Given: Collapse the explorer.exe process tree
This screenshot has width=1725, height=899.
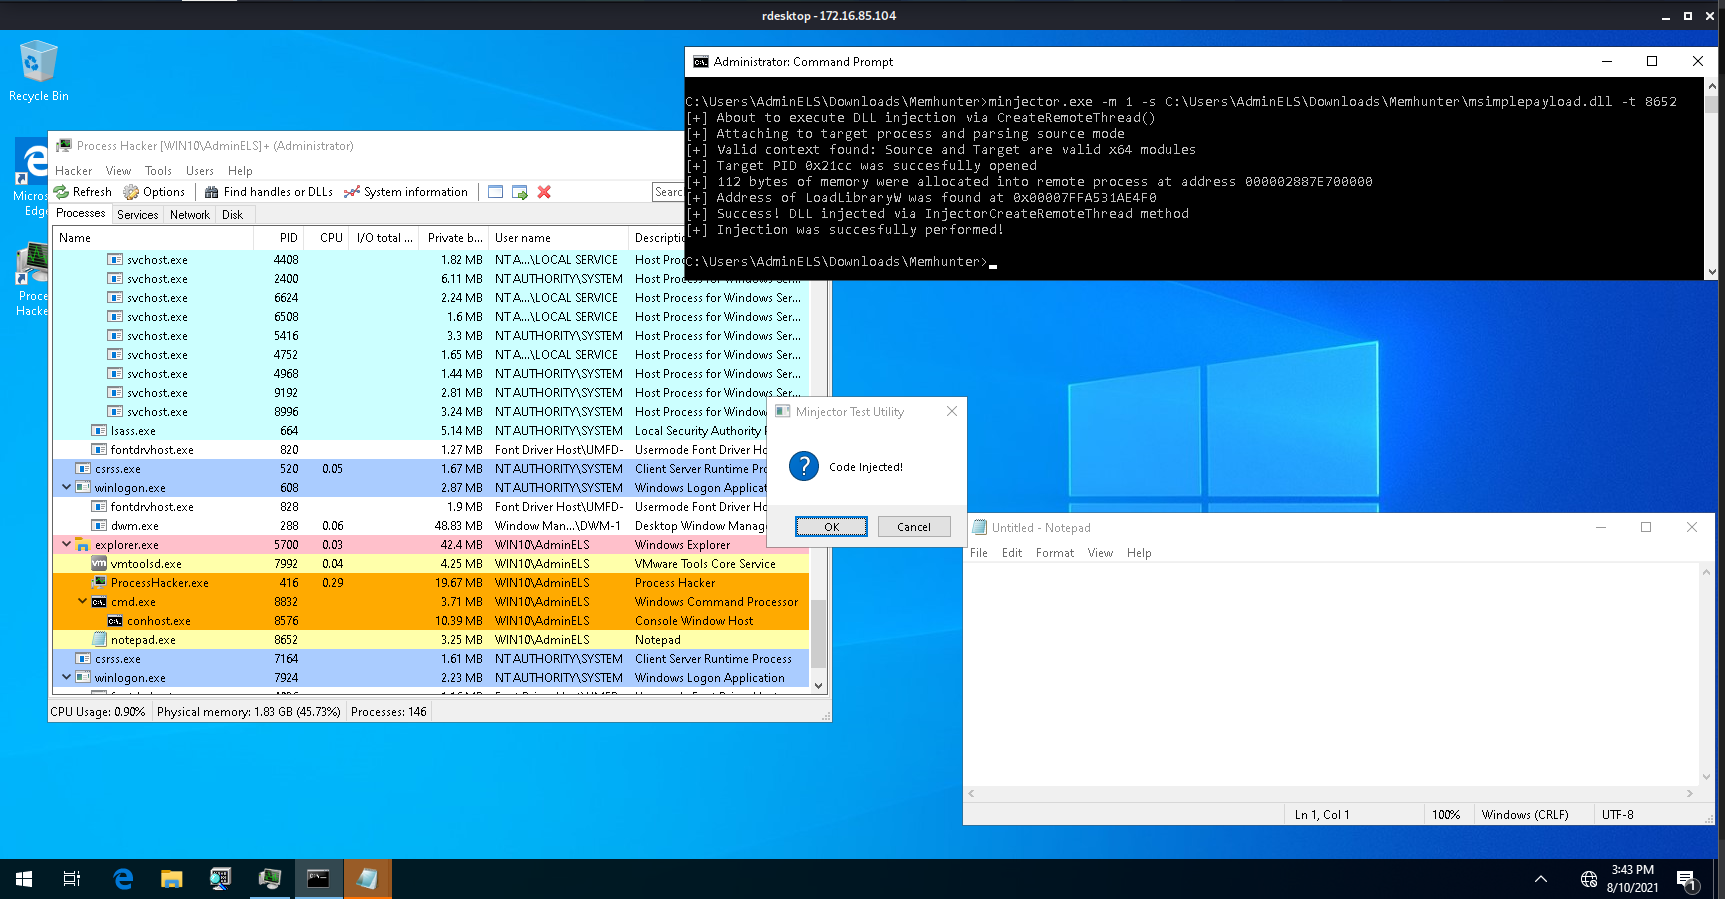Looking at the screenshot, I should point(67,545).
